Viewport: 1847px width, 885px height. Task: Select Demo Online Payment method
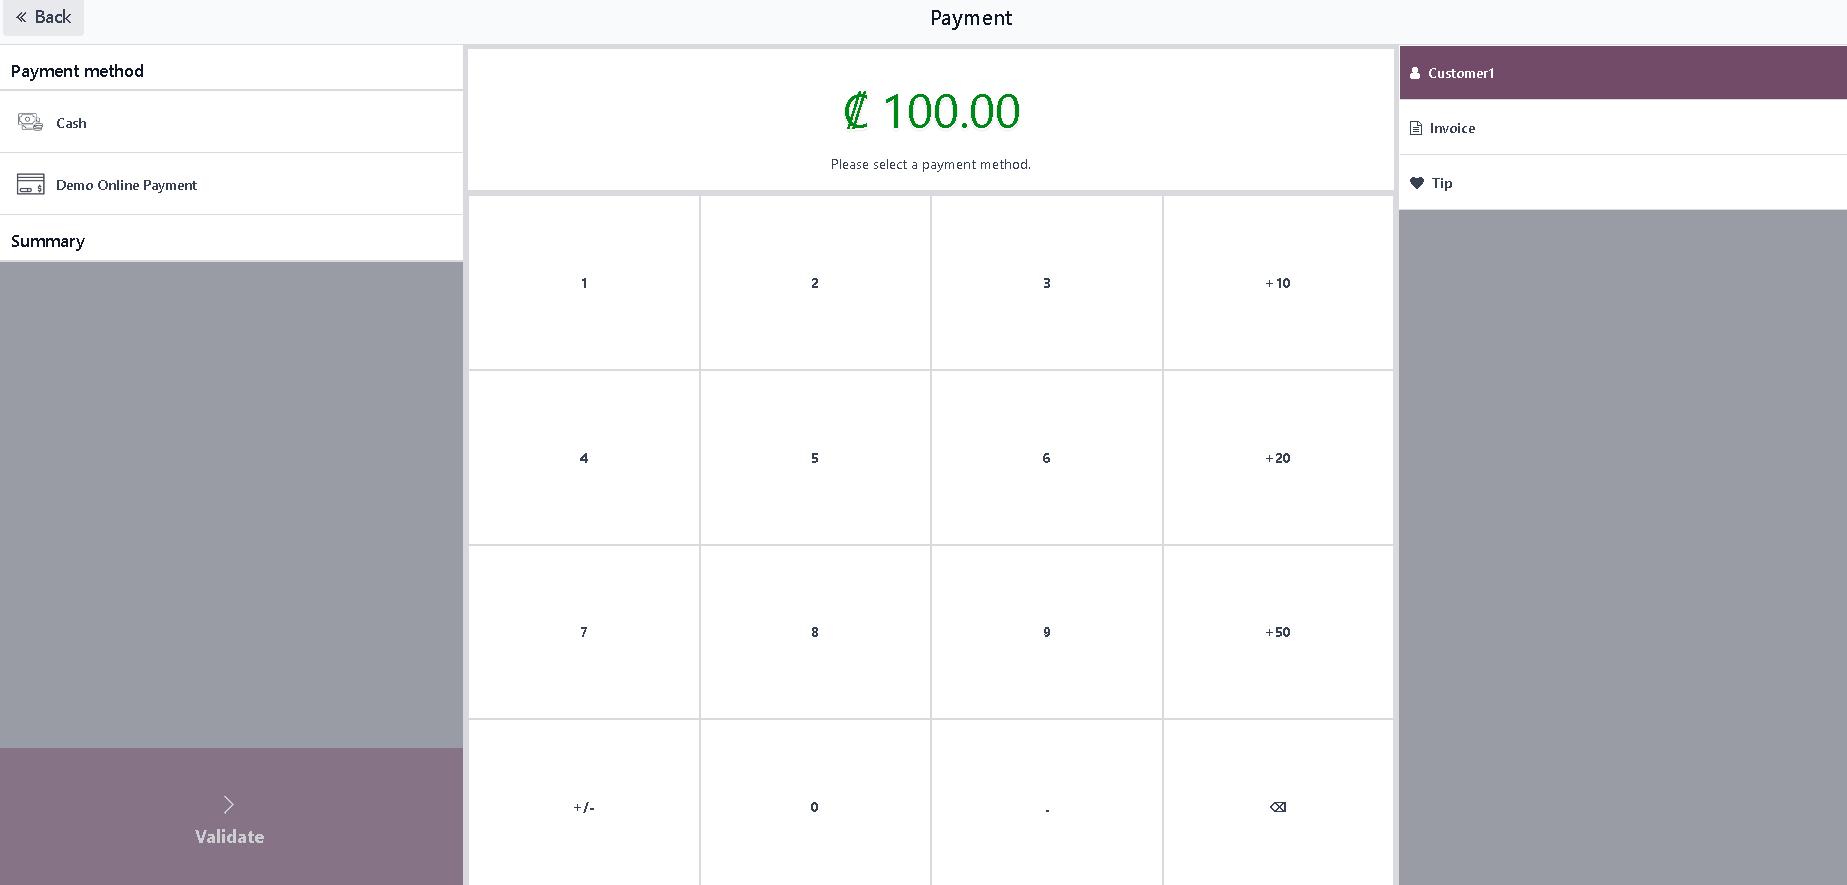coord(231,184)
